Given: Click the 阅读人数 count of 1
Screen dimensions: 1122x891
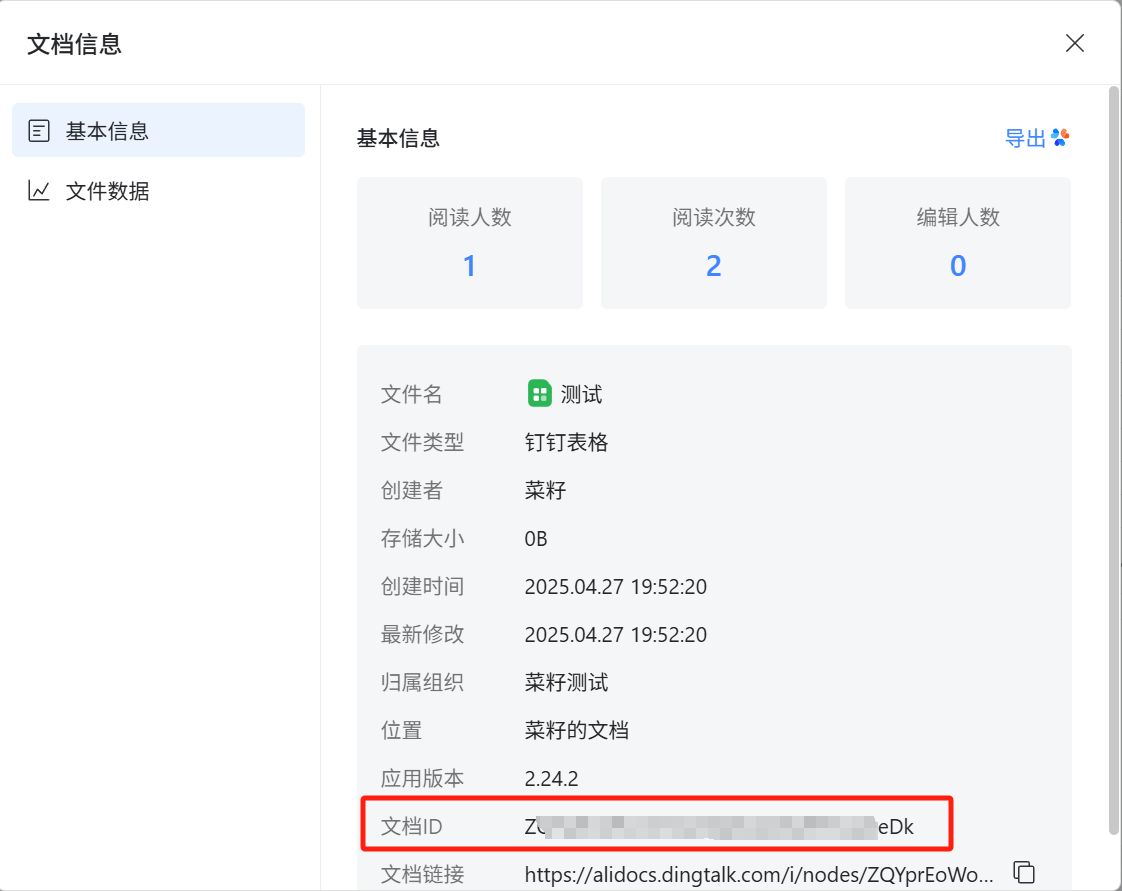Looking at the screenshot, I should [469, 266].
